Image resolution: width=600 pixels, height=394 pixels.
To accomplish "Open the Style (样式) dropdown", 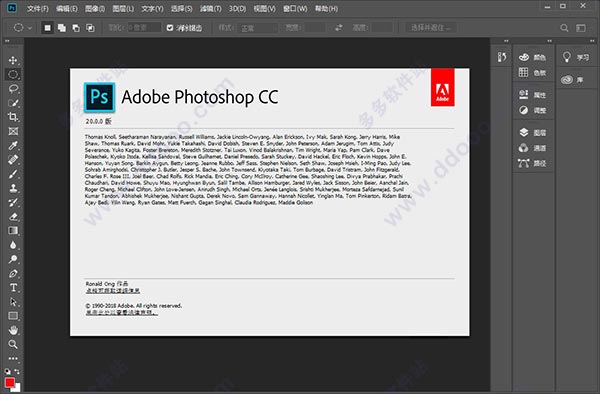I will pyautogui.click(x=259, y=28).
